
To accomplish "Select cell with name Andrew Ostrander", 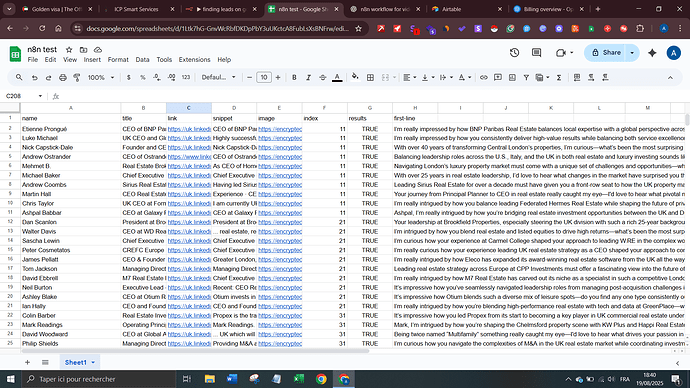I will click(x=70, y=157).
